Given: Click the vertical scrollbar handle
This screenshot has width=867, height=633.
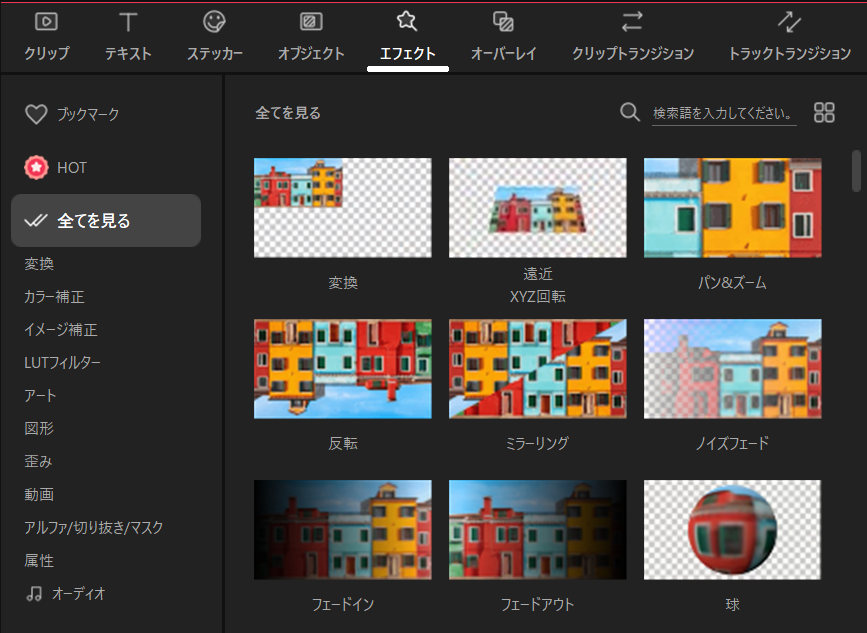Looking at the screenshot, I should coord(856,170).
